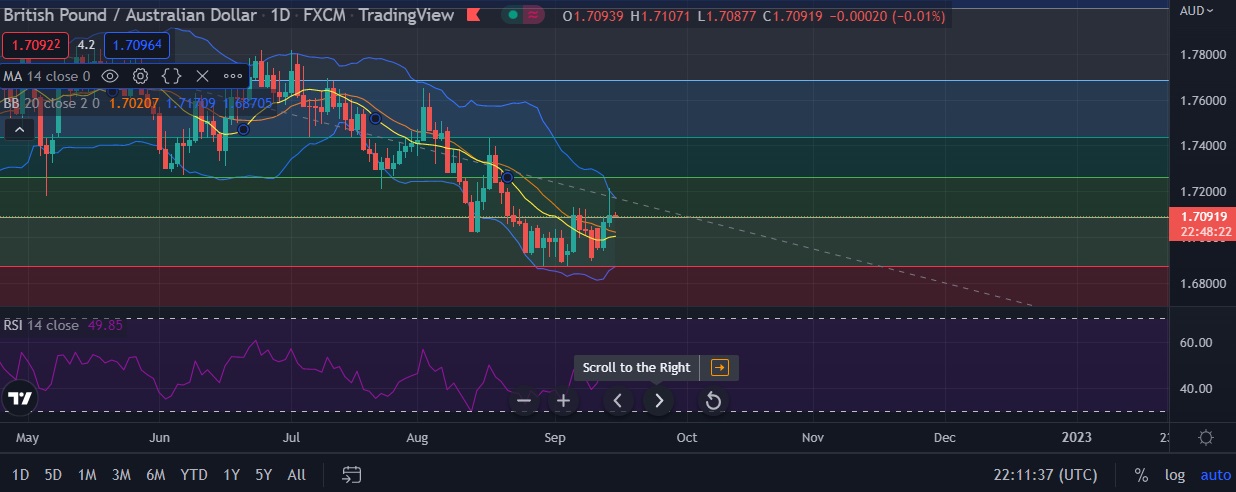Zoom out the chart with the minus button

pos(524,401)
